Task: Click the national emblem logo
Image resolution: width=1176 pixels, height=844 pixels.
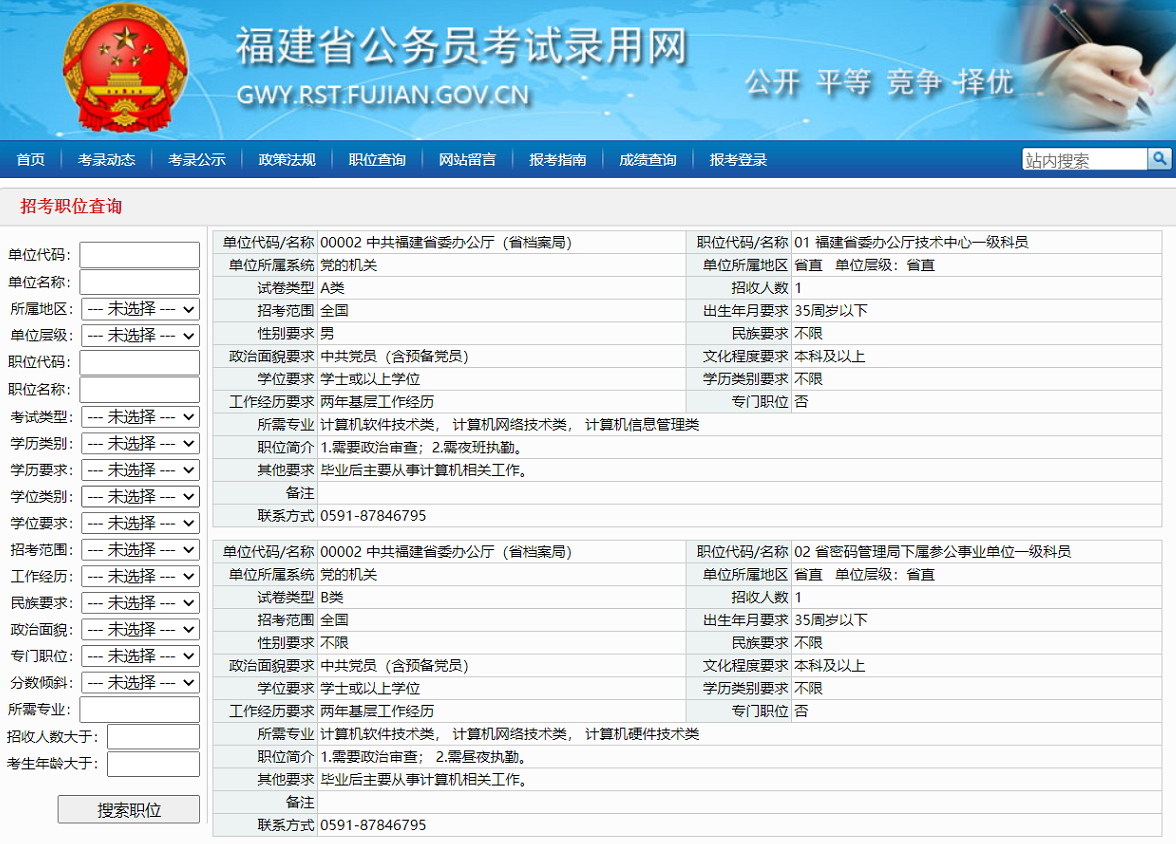Action: click(125, 70)
